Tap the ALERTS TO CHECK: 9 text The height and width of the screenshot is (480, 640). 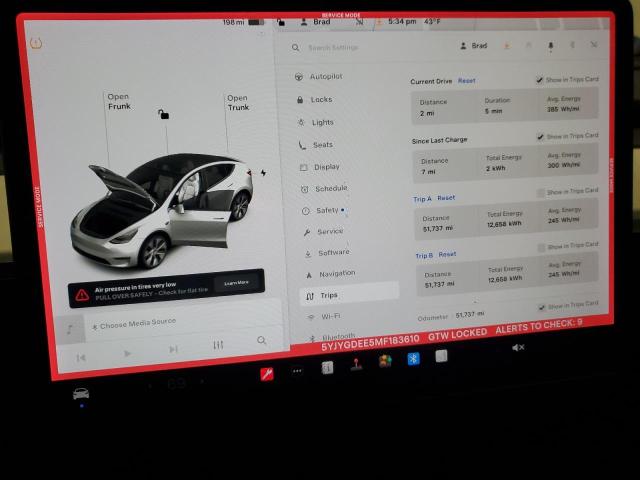pyautogui.click(x=539, y=326)
